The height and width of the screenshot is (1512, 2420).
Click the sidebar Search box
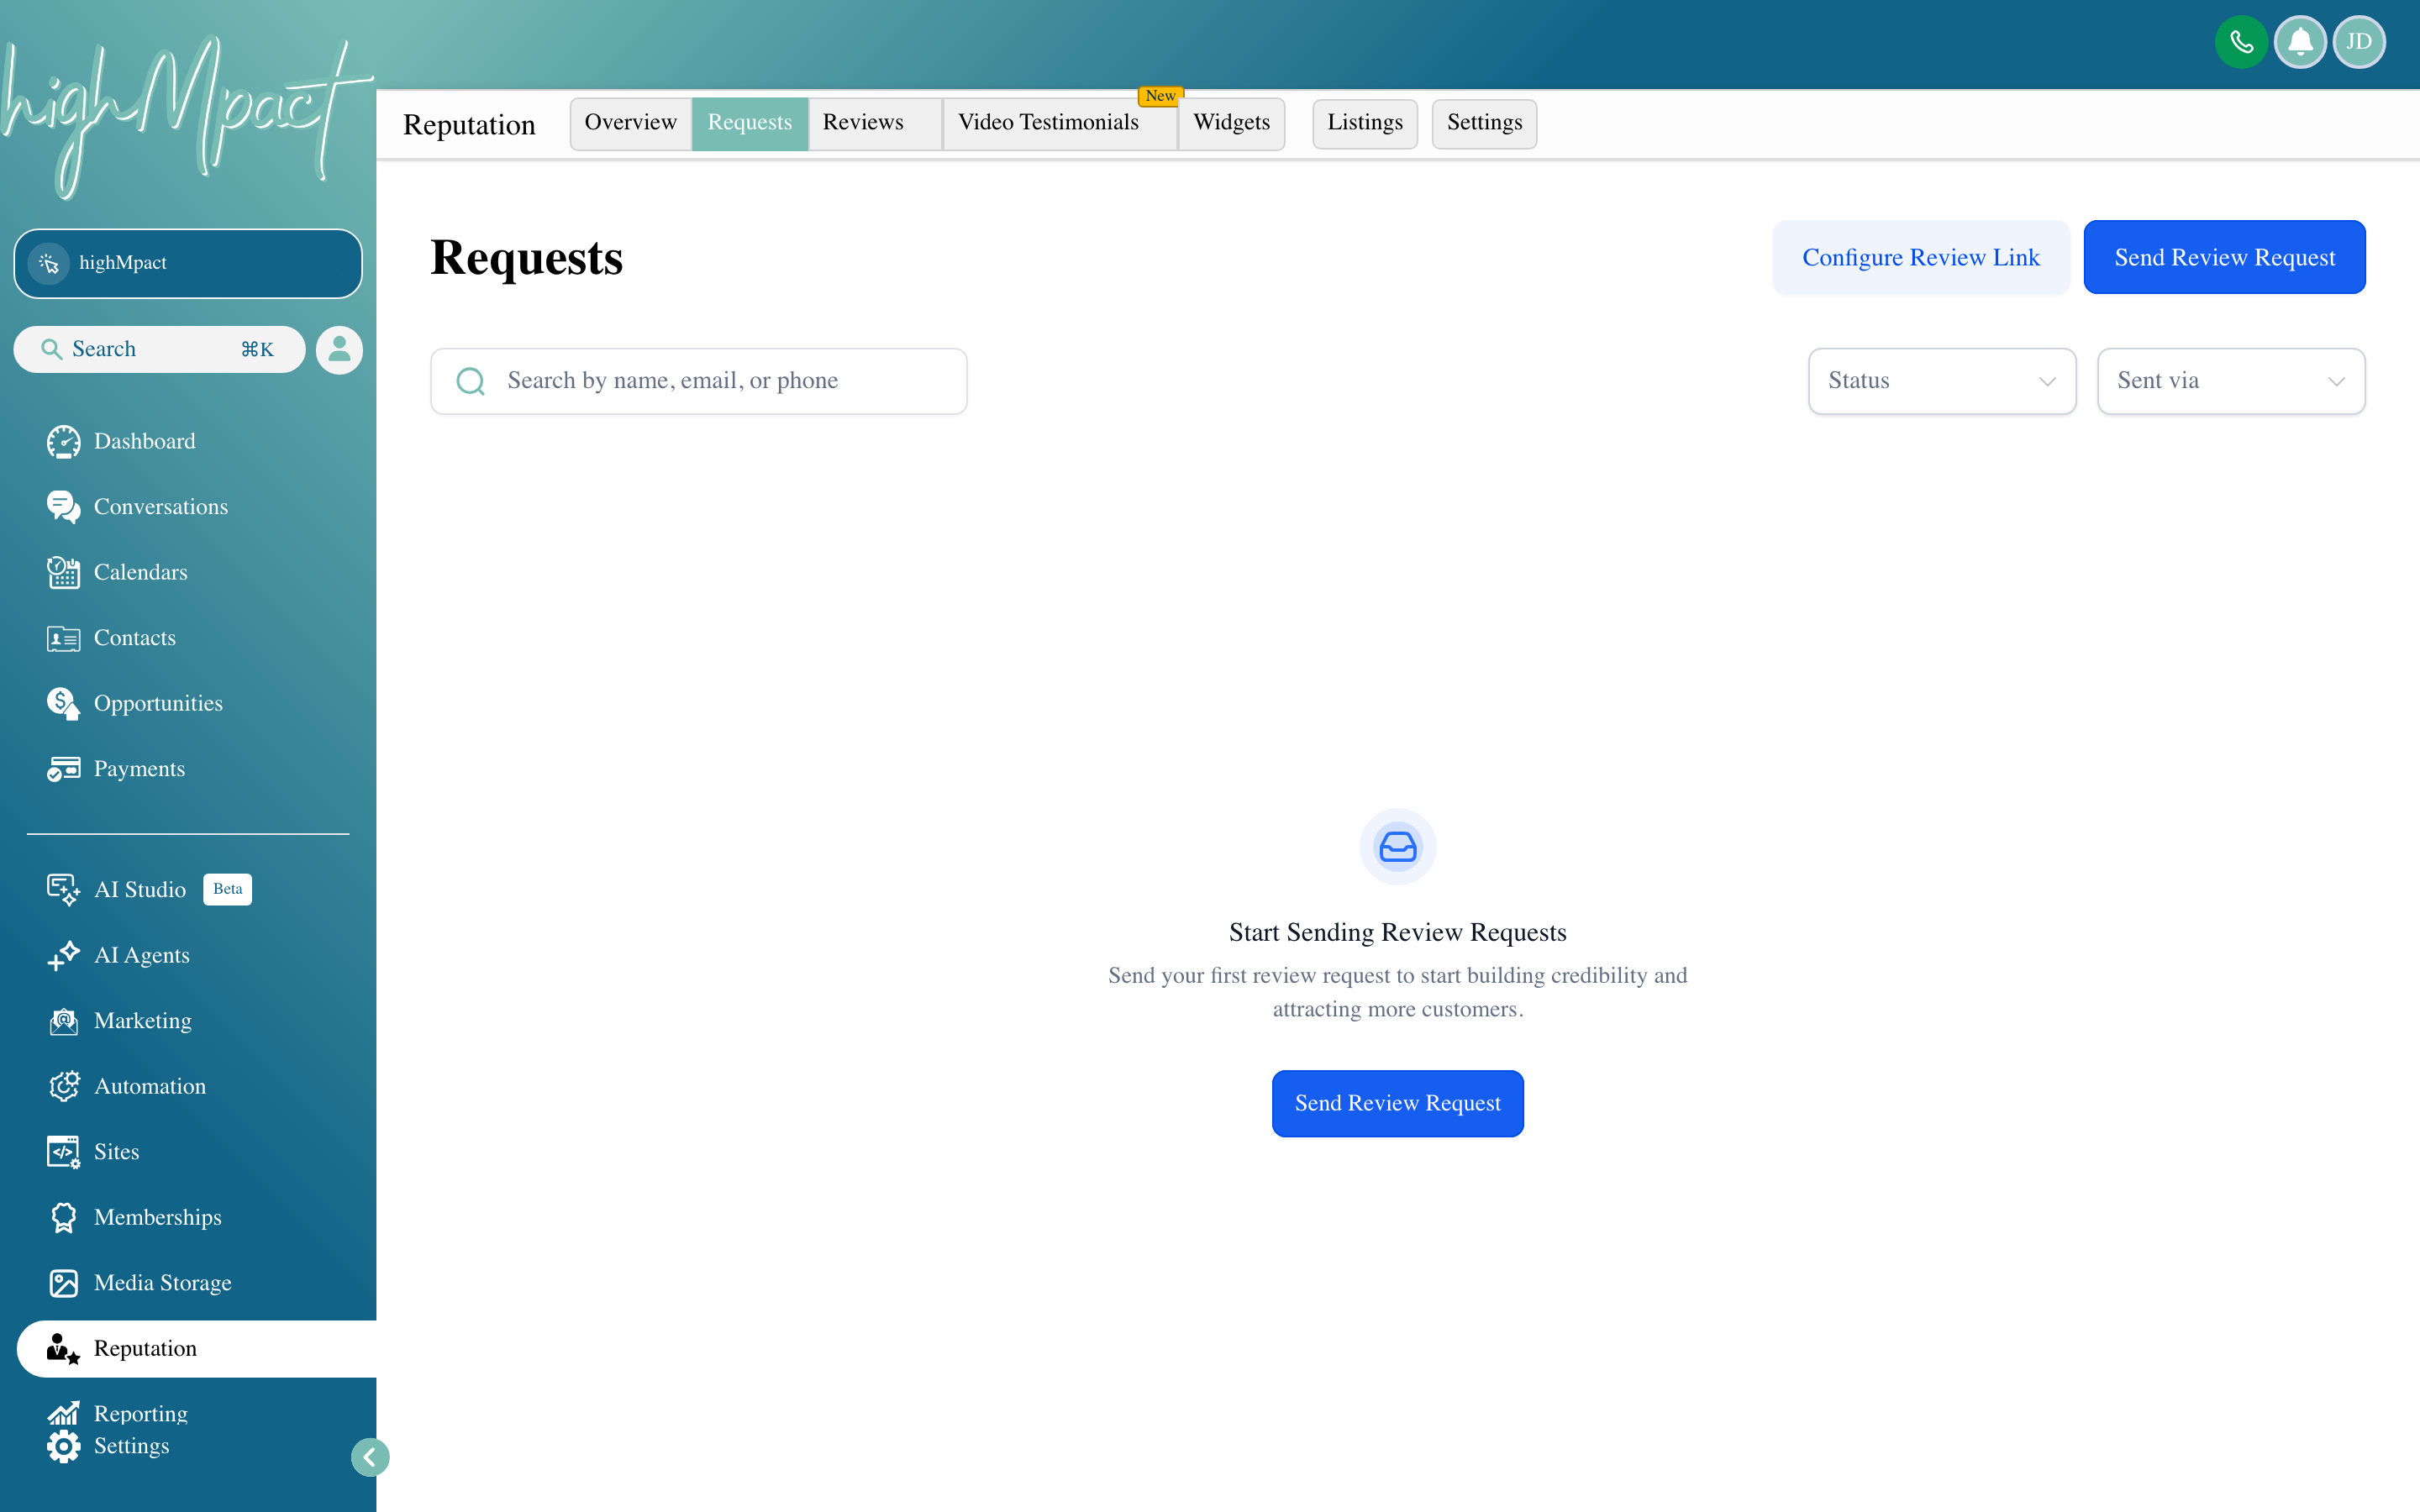(x=159, y=349)
